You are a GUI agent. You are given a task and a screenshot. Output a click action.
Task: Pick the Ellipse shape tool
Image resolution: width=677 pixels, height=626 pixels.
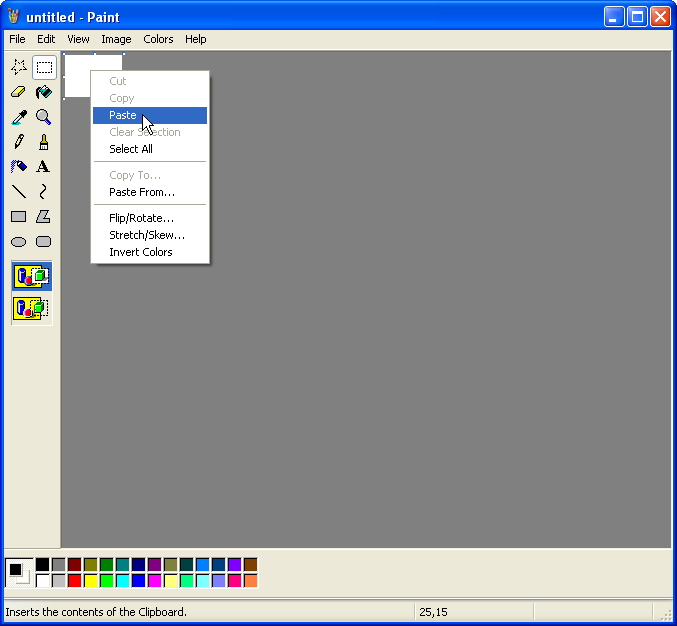point(18,242)
